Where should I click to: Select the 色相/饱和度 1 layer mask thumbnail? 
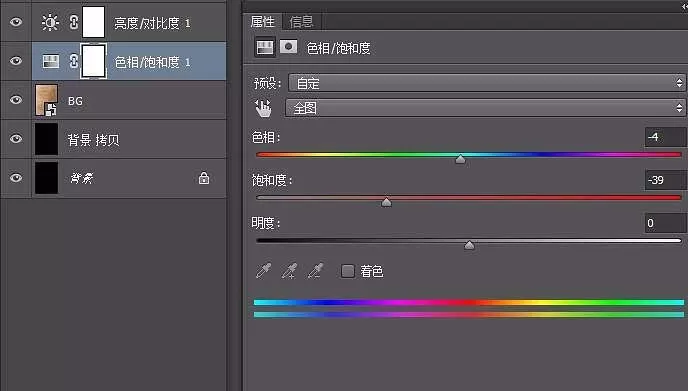point(93,61)
